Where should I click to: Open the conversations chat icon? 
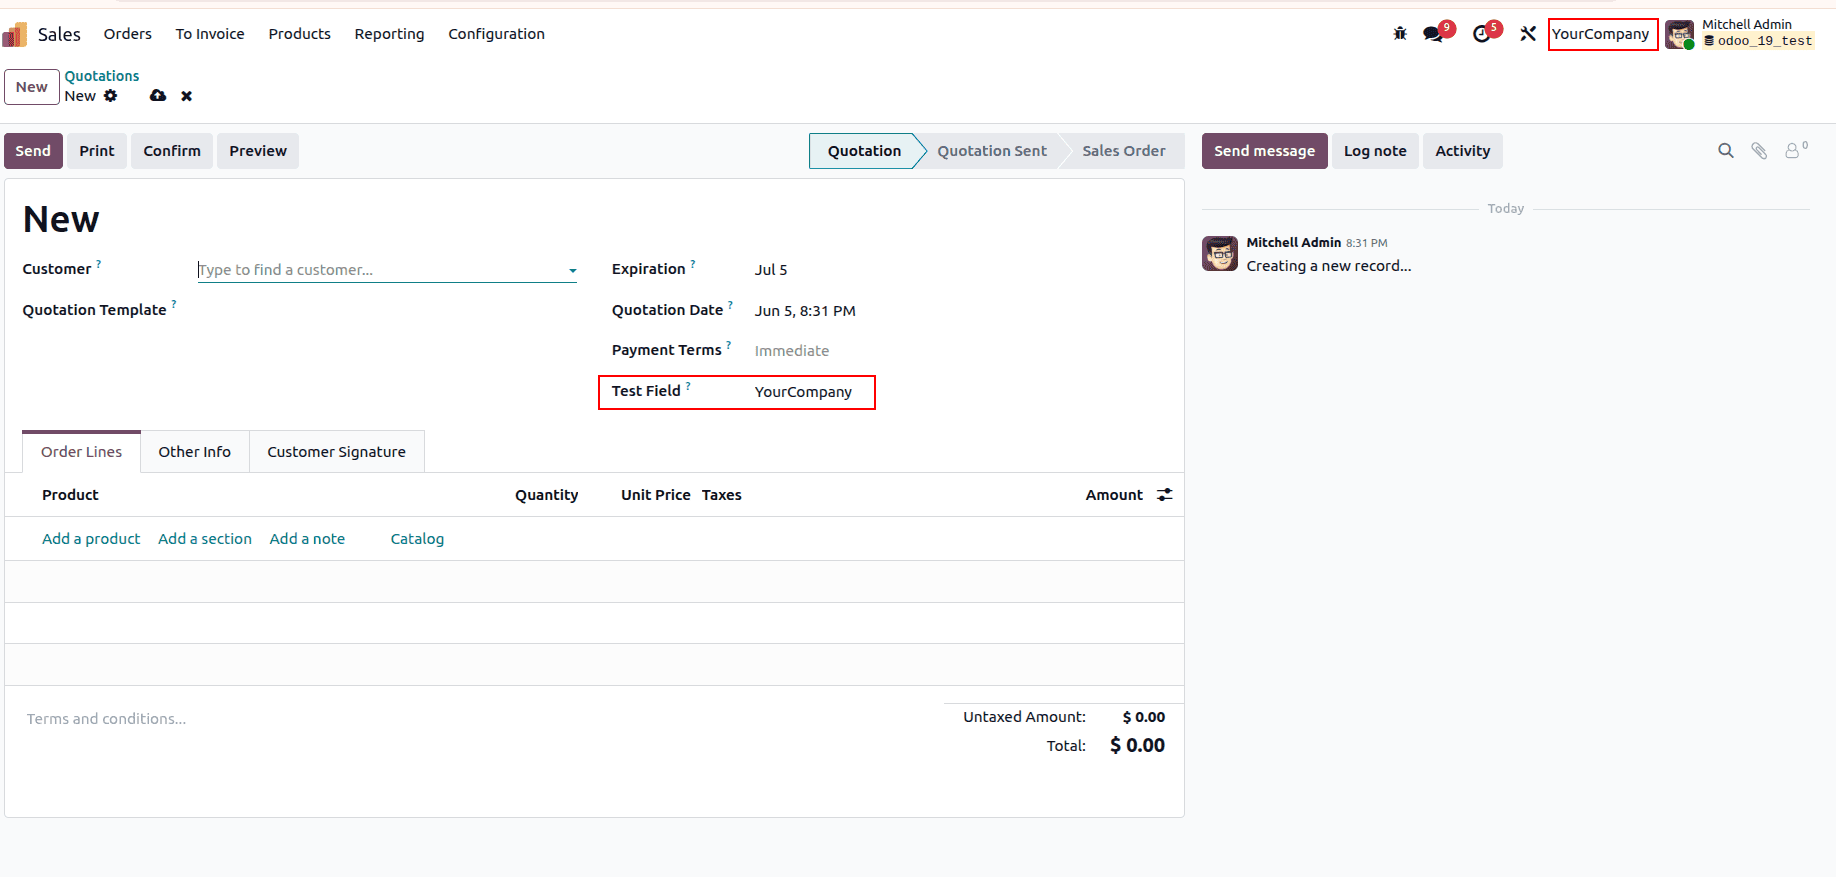coord(1433,34)
